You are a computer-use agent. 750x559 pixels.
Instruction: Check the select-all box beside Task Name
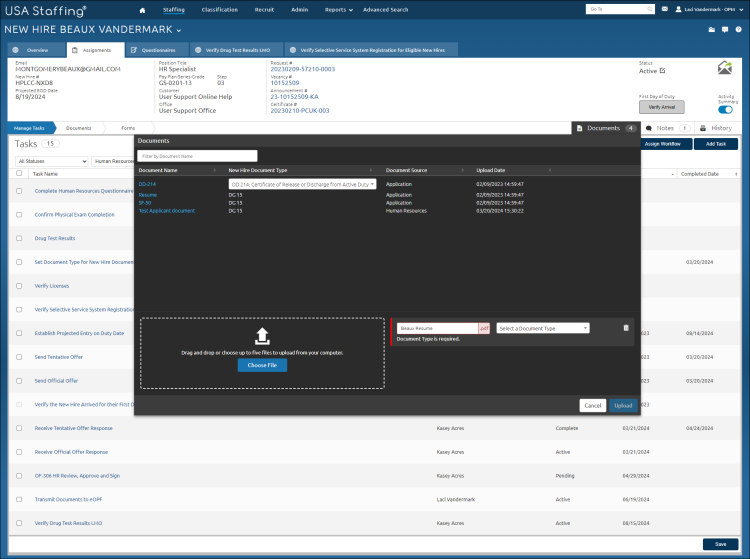point(19,174)
